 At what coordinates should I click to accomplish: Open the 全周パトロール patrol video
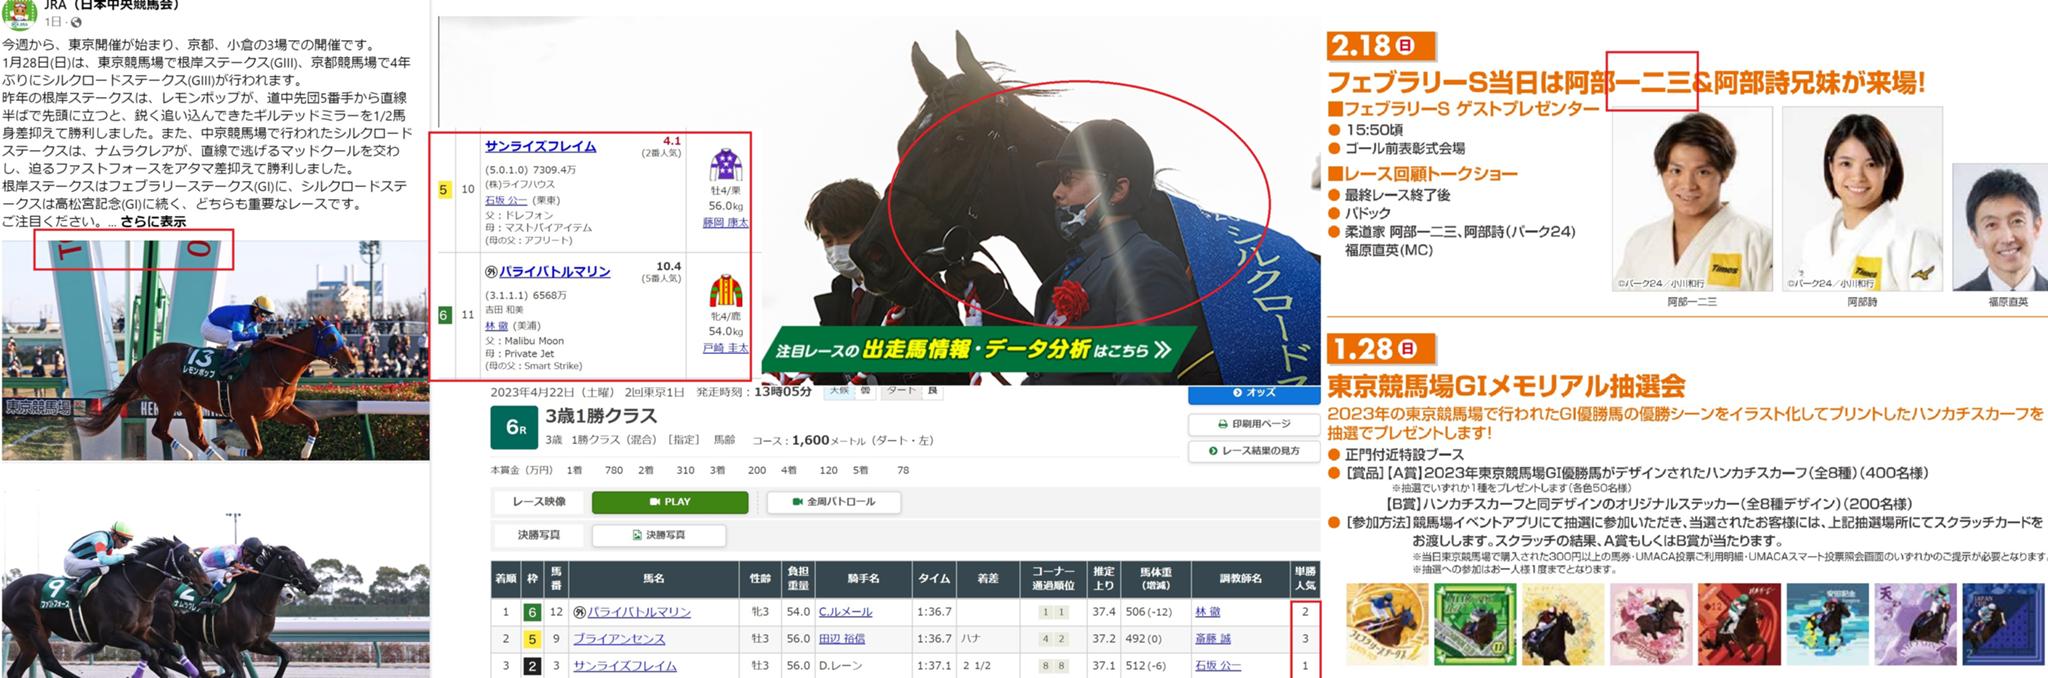click(834, 502)
